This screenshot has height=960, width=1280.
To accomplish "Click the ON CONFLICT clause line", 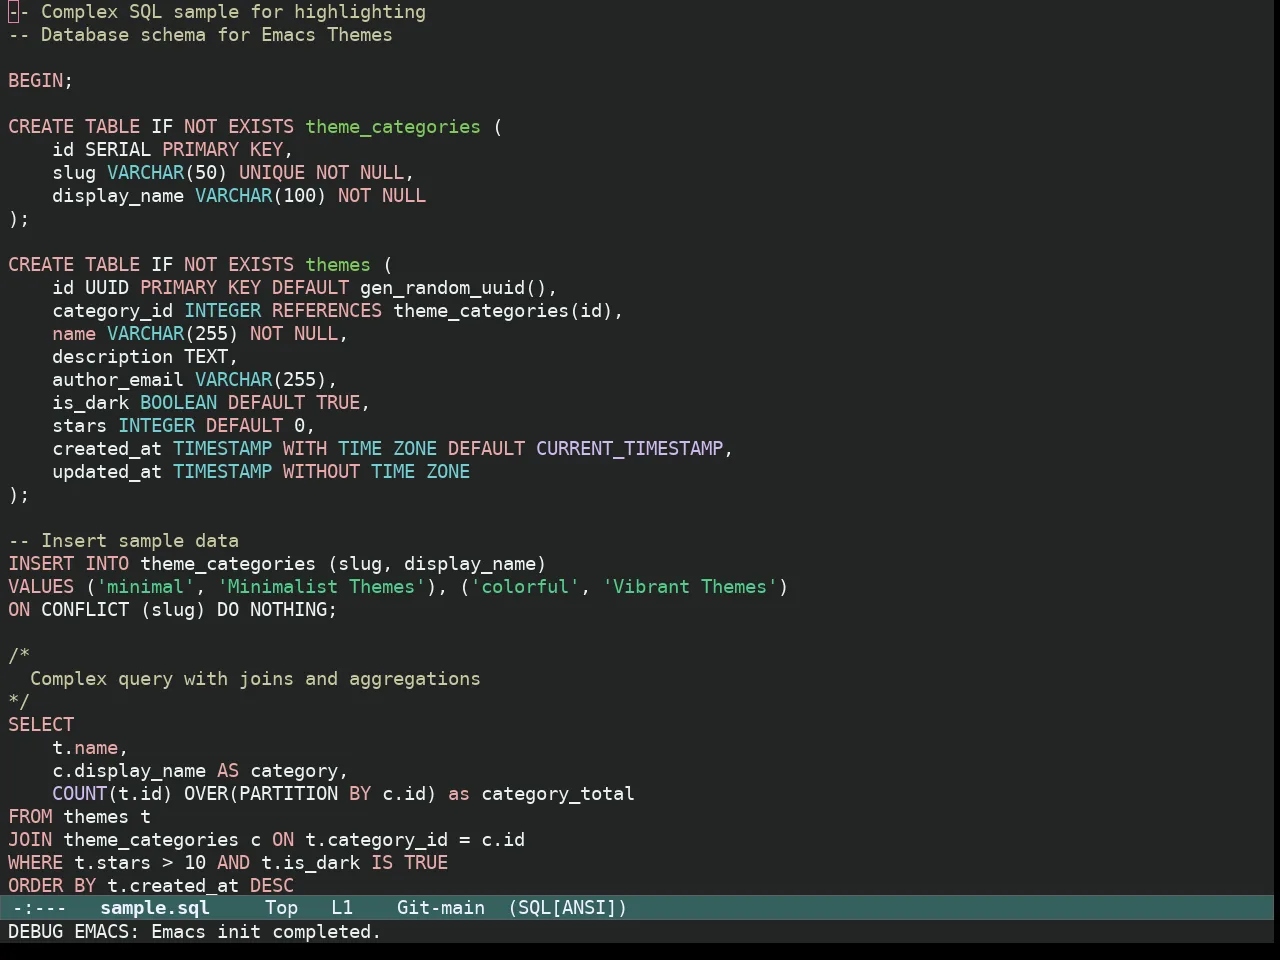I will 173,610.
